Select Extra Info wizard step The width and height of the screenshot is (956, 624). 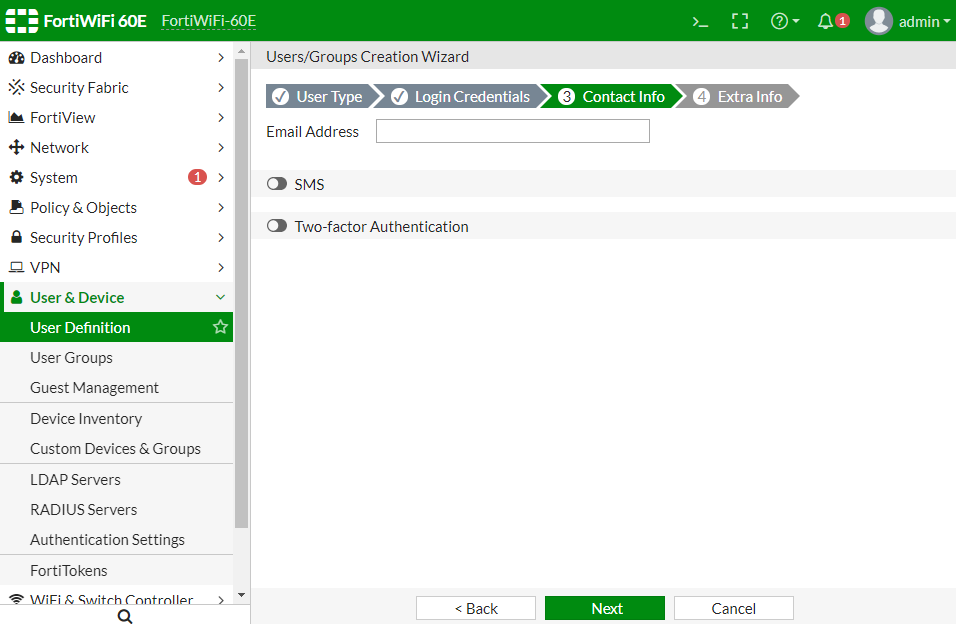(x=738, y=96)
